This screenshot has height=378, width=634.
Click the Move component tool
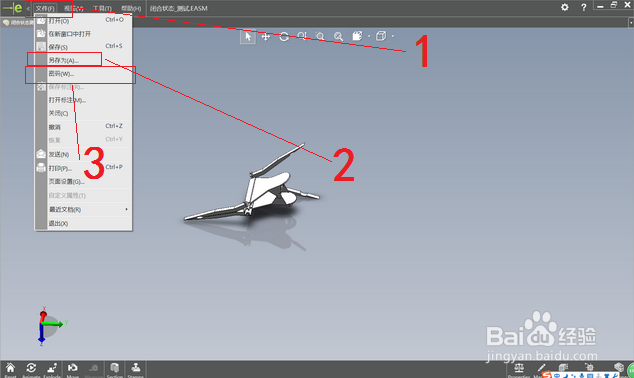click(72, 370)
